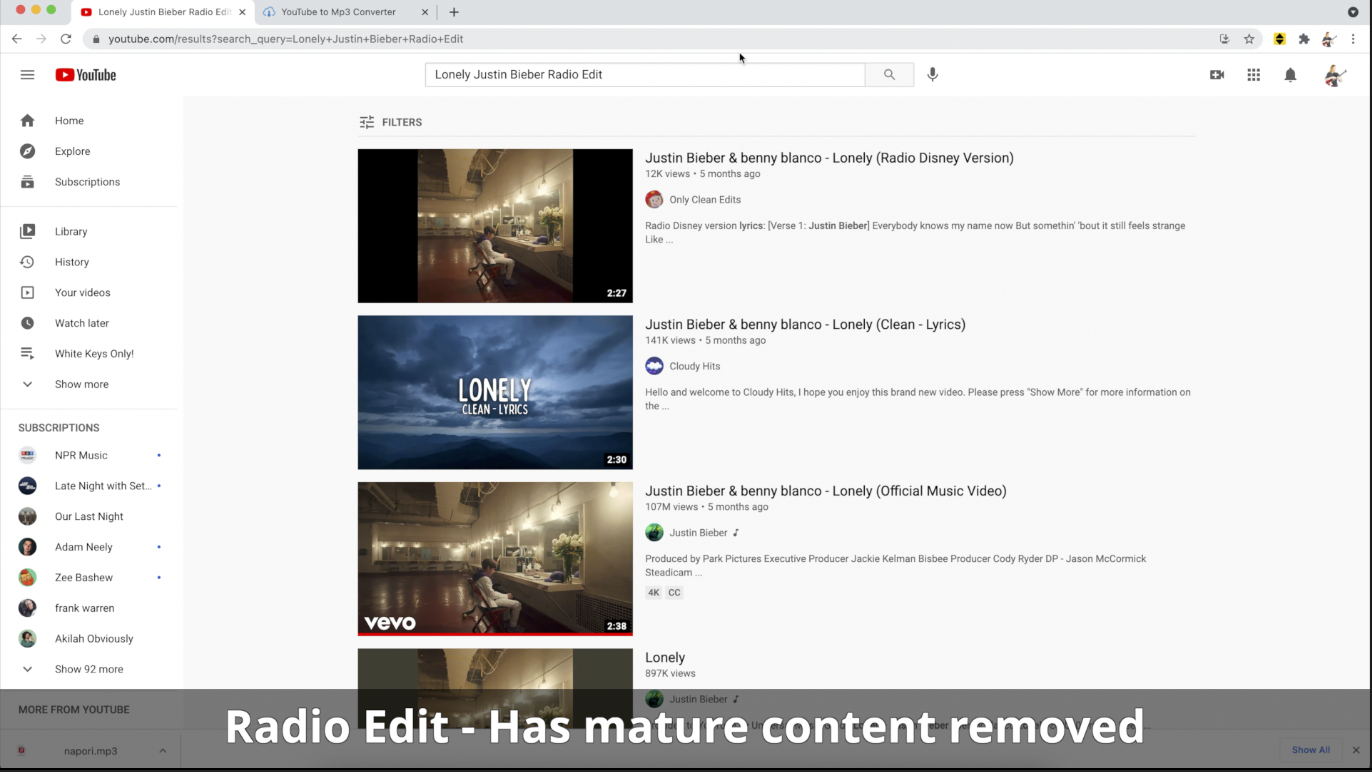
Task: Open your account avatar menu
Action: click(x=1335, y=74)
